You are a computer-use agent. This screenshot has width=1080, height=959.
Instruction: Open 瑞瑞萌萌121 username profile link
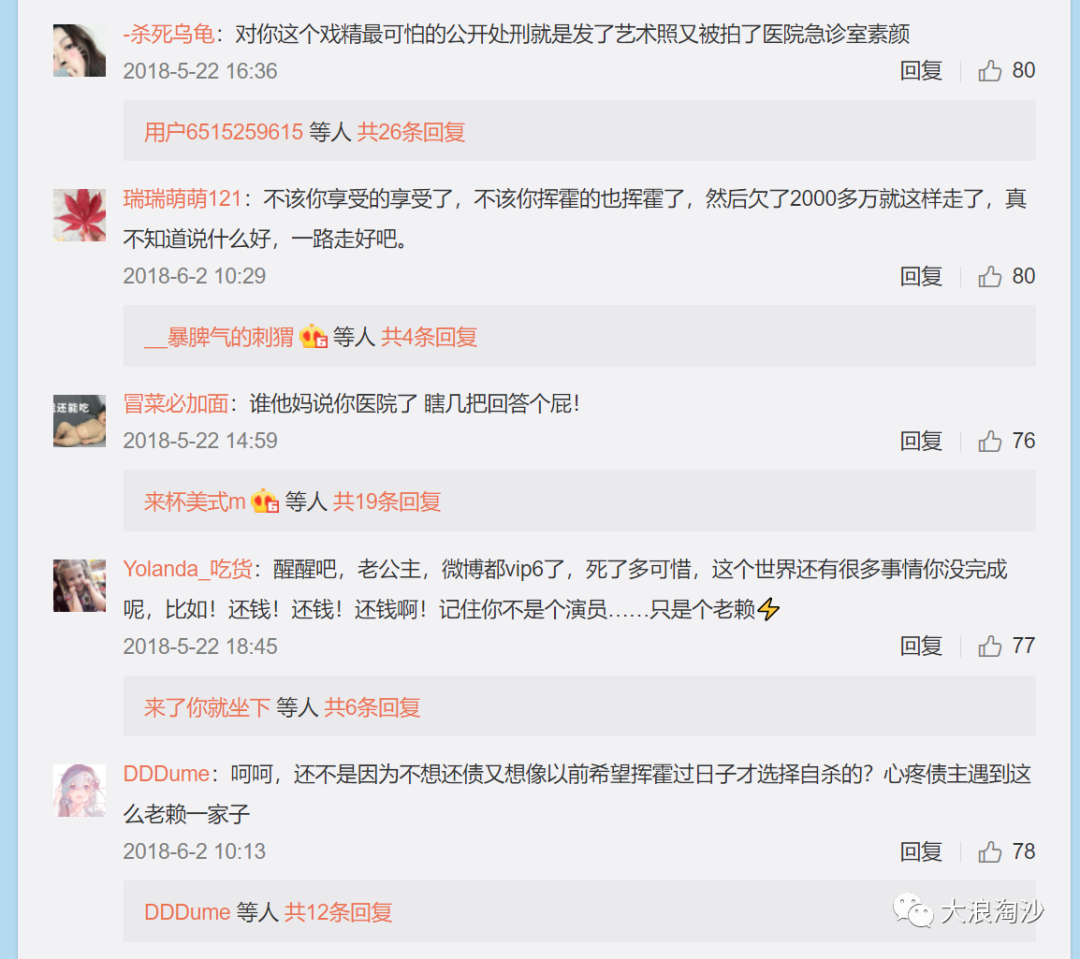click(x=183, y=199)
